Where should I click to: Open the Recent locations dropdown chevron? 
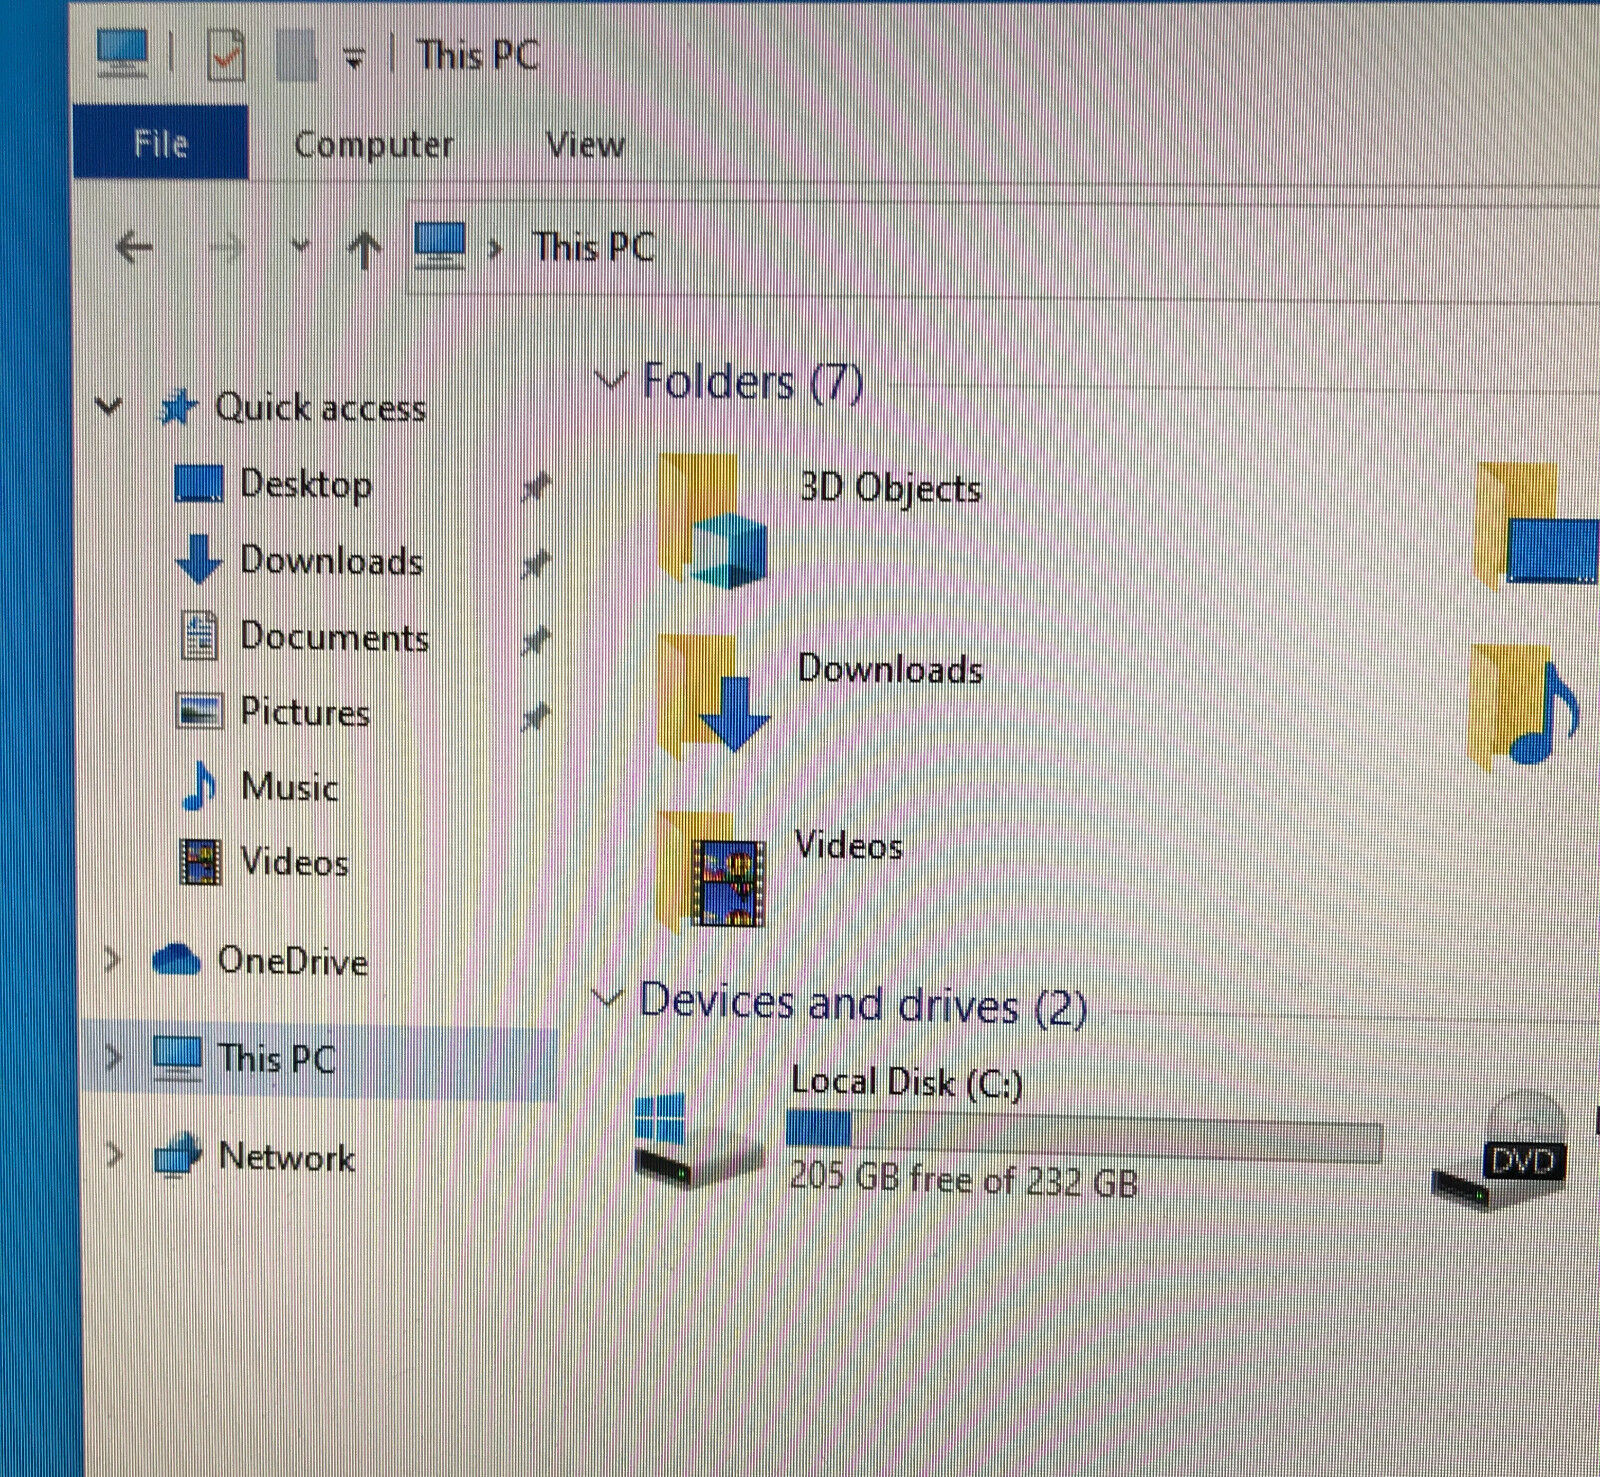(301, 245)
